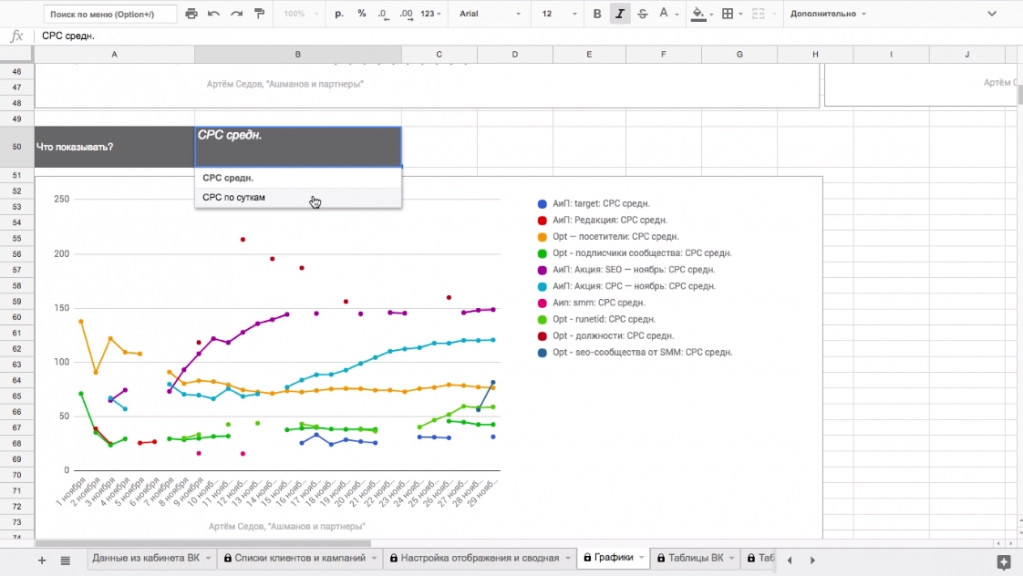
Task: Select the paint format tool
Action: pos(260,14)
